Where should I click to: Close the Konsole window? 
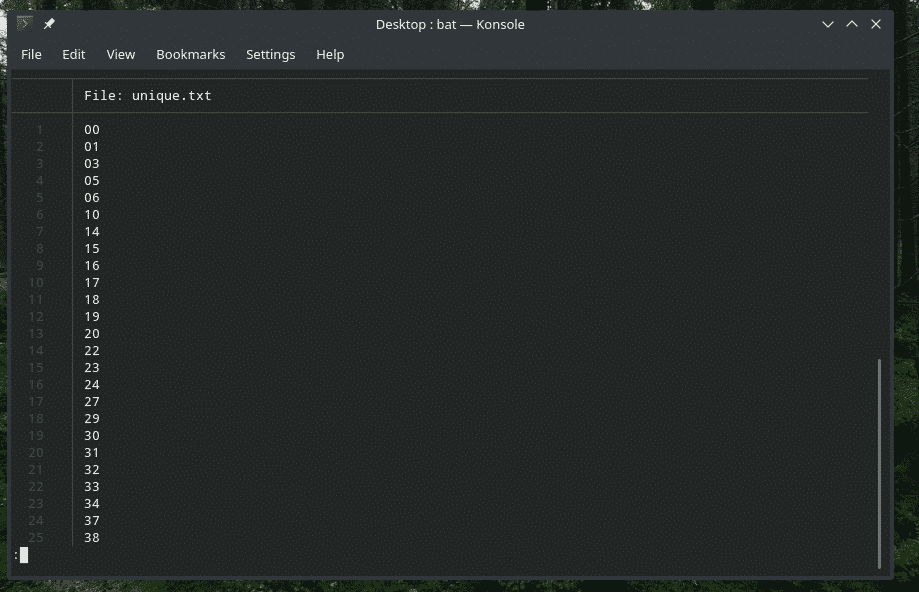(876, 24)
